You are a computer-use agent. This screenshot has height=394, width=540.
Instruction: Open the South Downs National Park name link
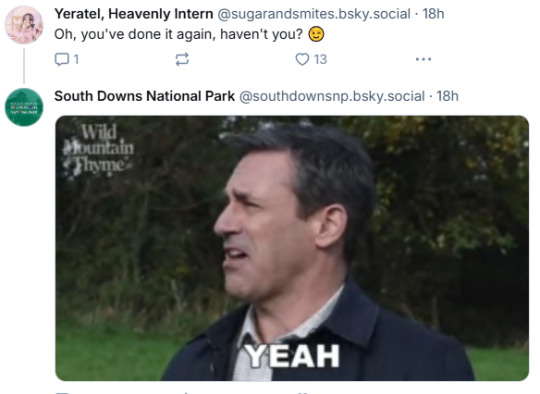[x=144, y=96]
